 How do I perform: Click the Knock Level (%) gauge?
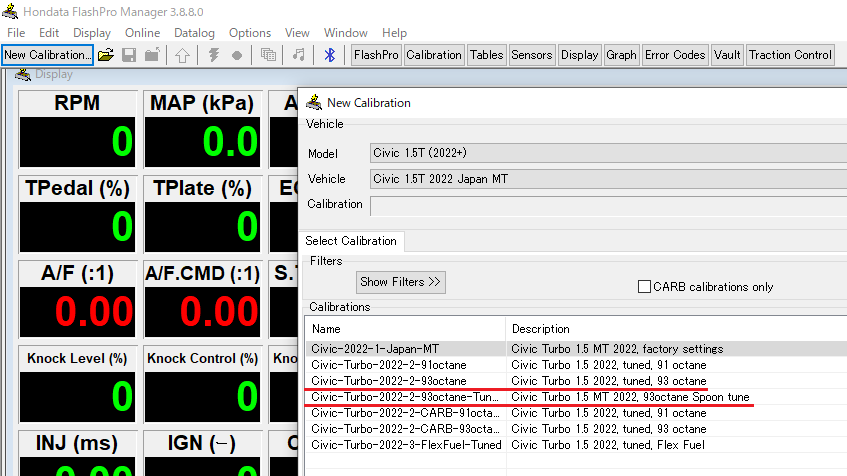click(77, 385)
